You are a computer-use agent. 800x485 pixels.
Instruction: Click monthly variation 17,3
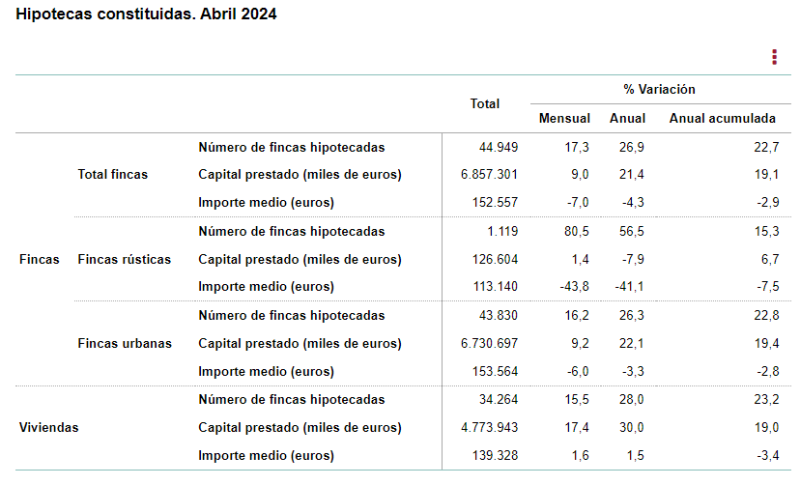(x=577, y=147)
